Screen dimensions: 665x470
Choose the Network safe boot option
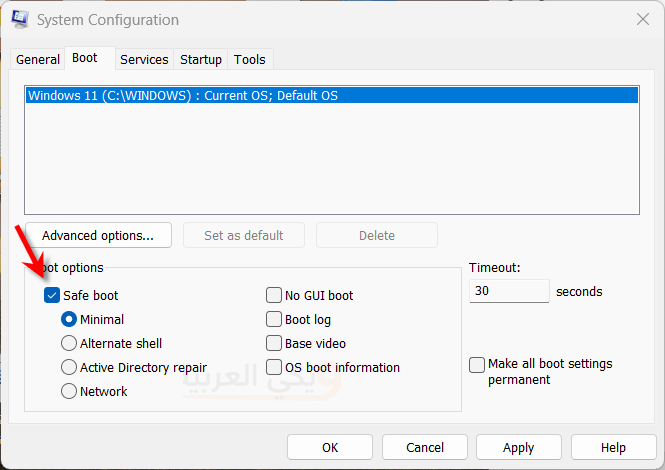69,391
